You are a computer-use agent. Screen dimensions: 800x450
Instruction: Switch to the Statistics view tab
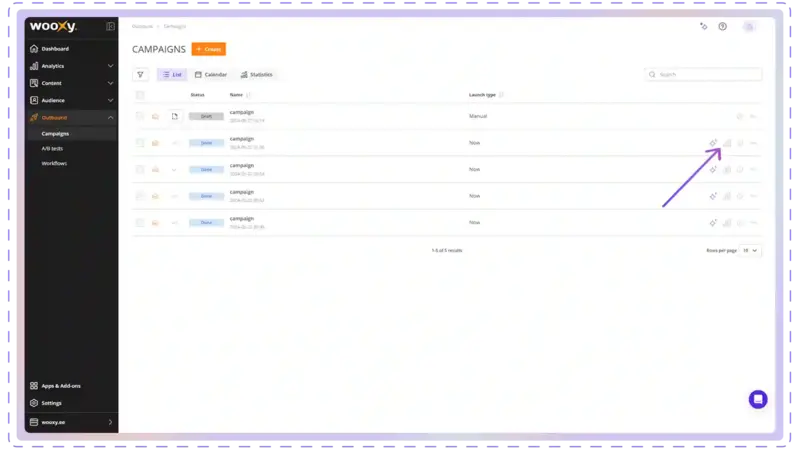[258, 74]
